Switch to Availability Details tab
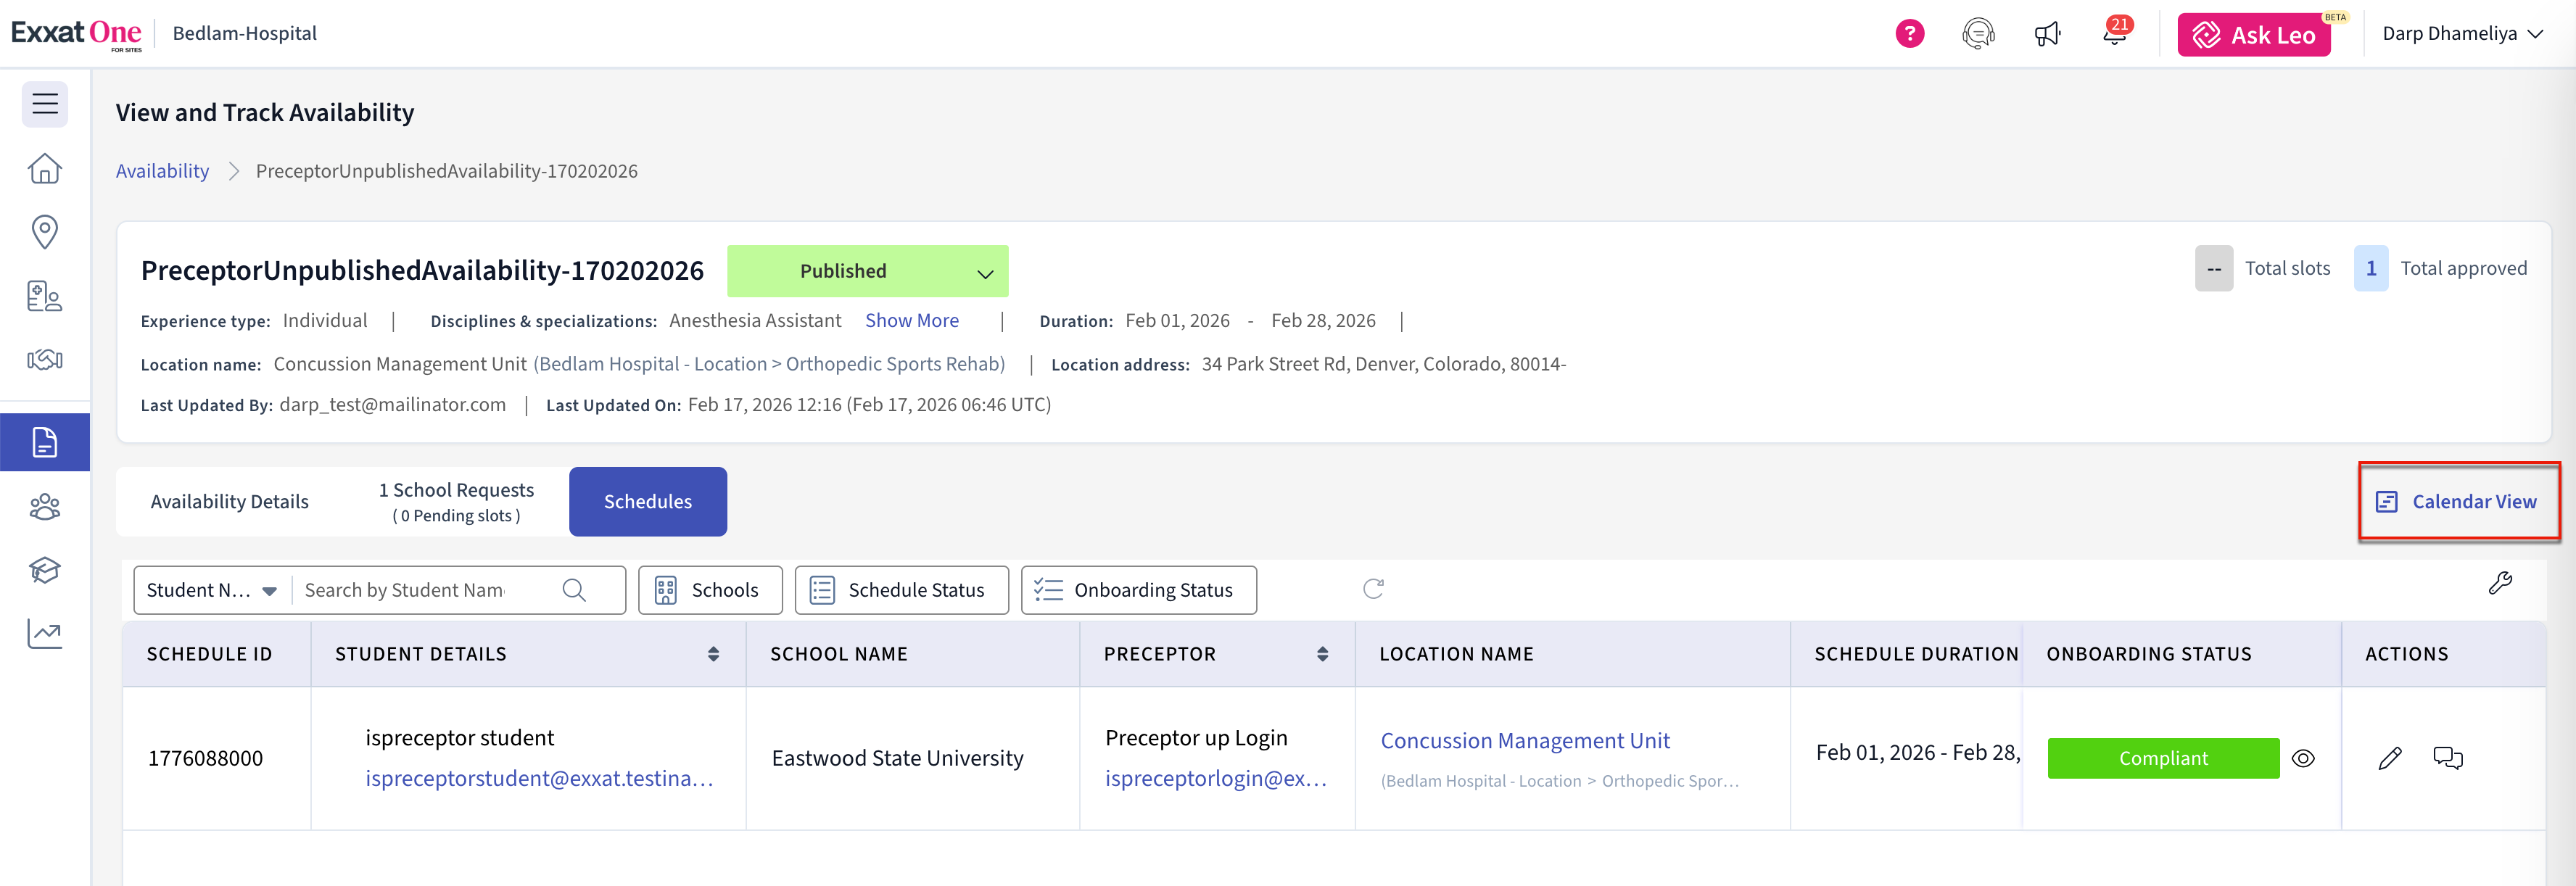2576x886 pixels. 229,502
